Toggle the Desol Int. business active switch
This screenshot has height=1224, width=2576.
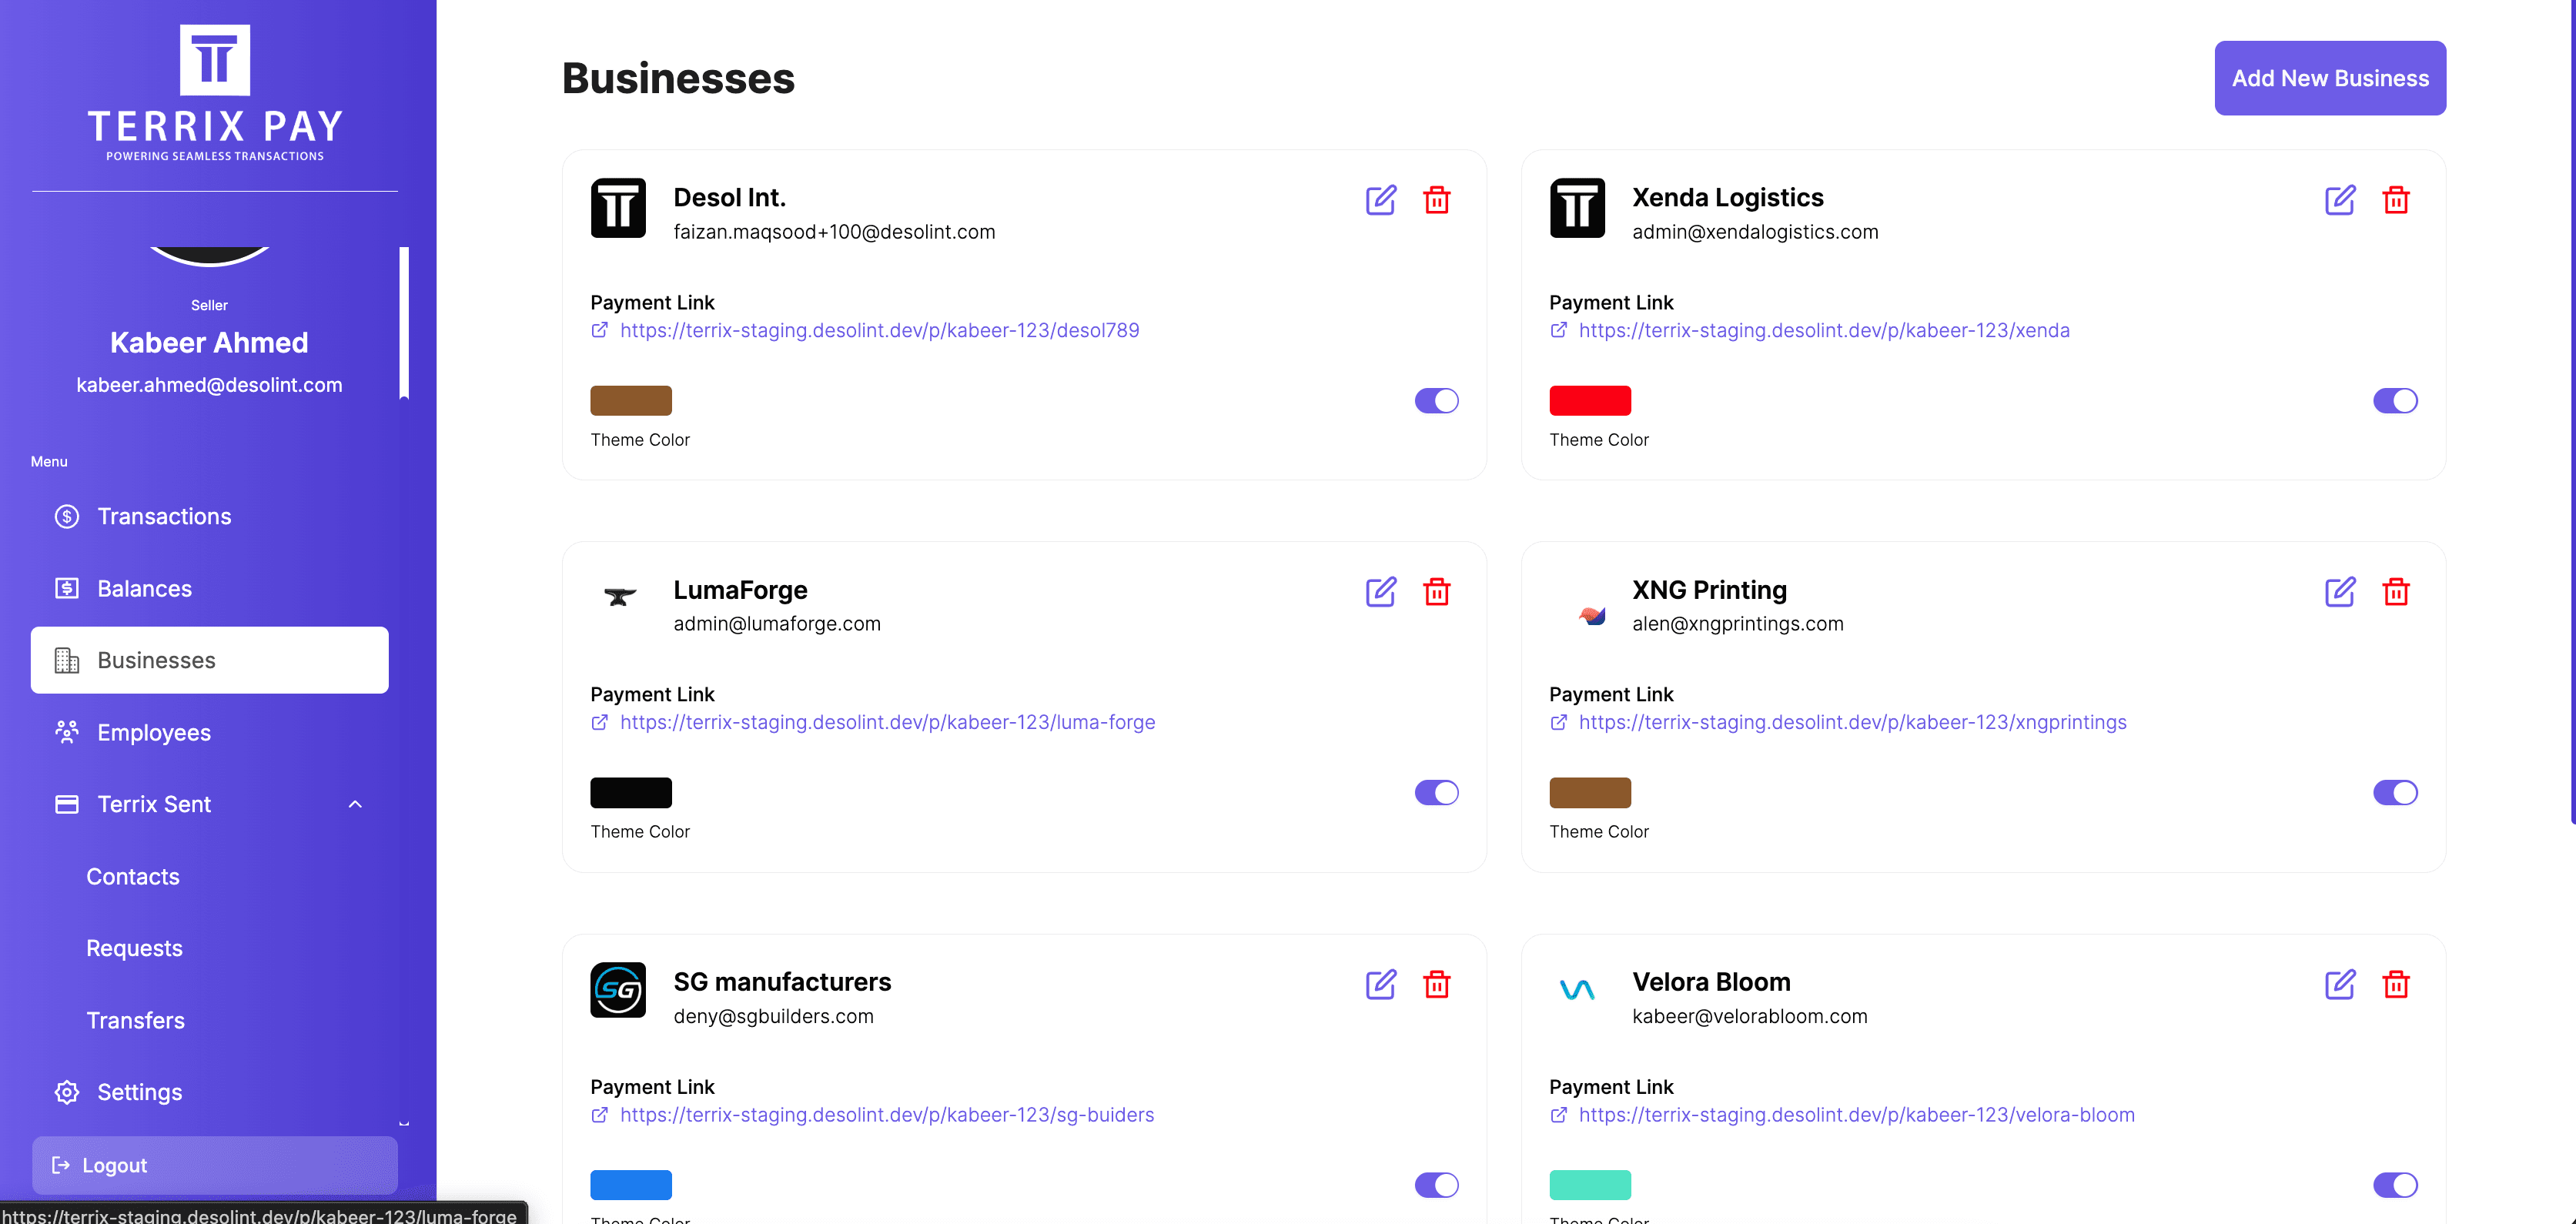pos(1436,401)
